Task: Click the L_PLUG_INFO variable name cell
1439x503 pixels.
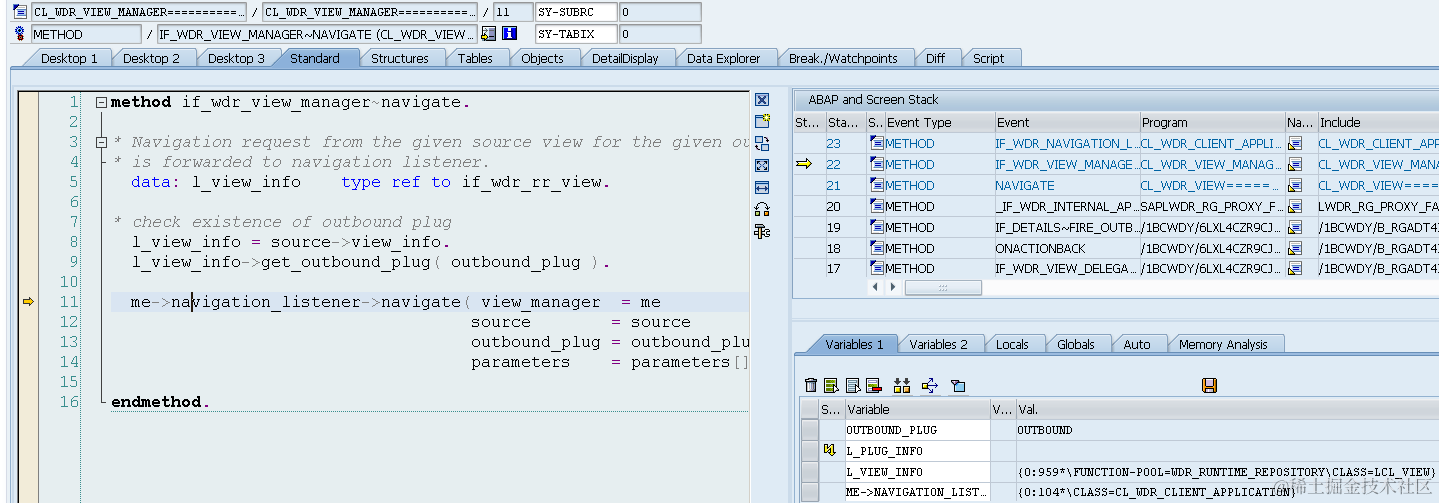Action: pyautogui.click(x=917, y=451)
